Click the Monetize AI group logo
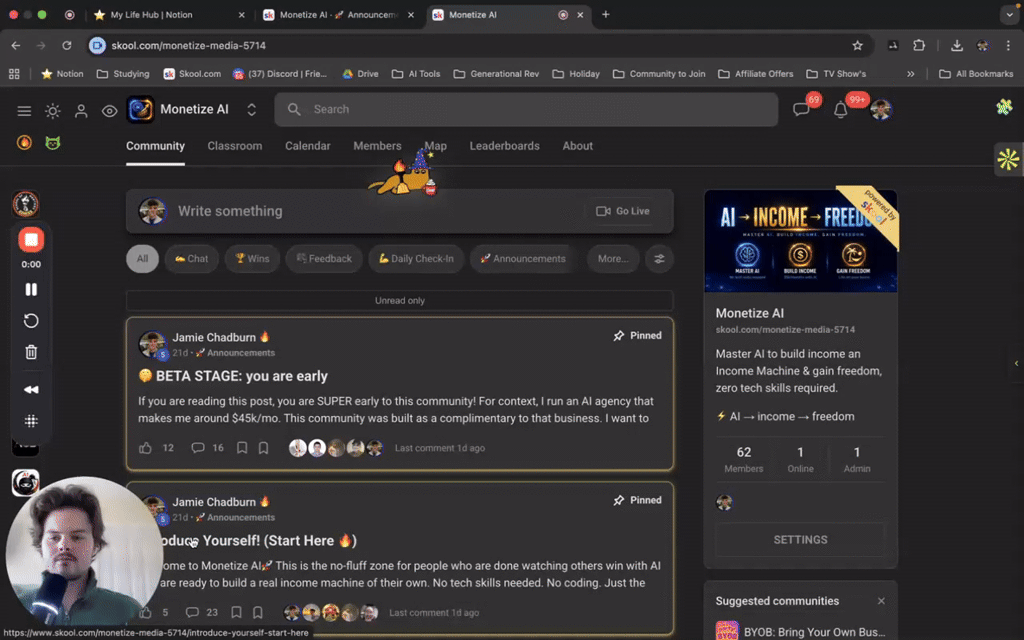This screenshot has height=640, width=1024. [x=140, y=110]
